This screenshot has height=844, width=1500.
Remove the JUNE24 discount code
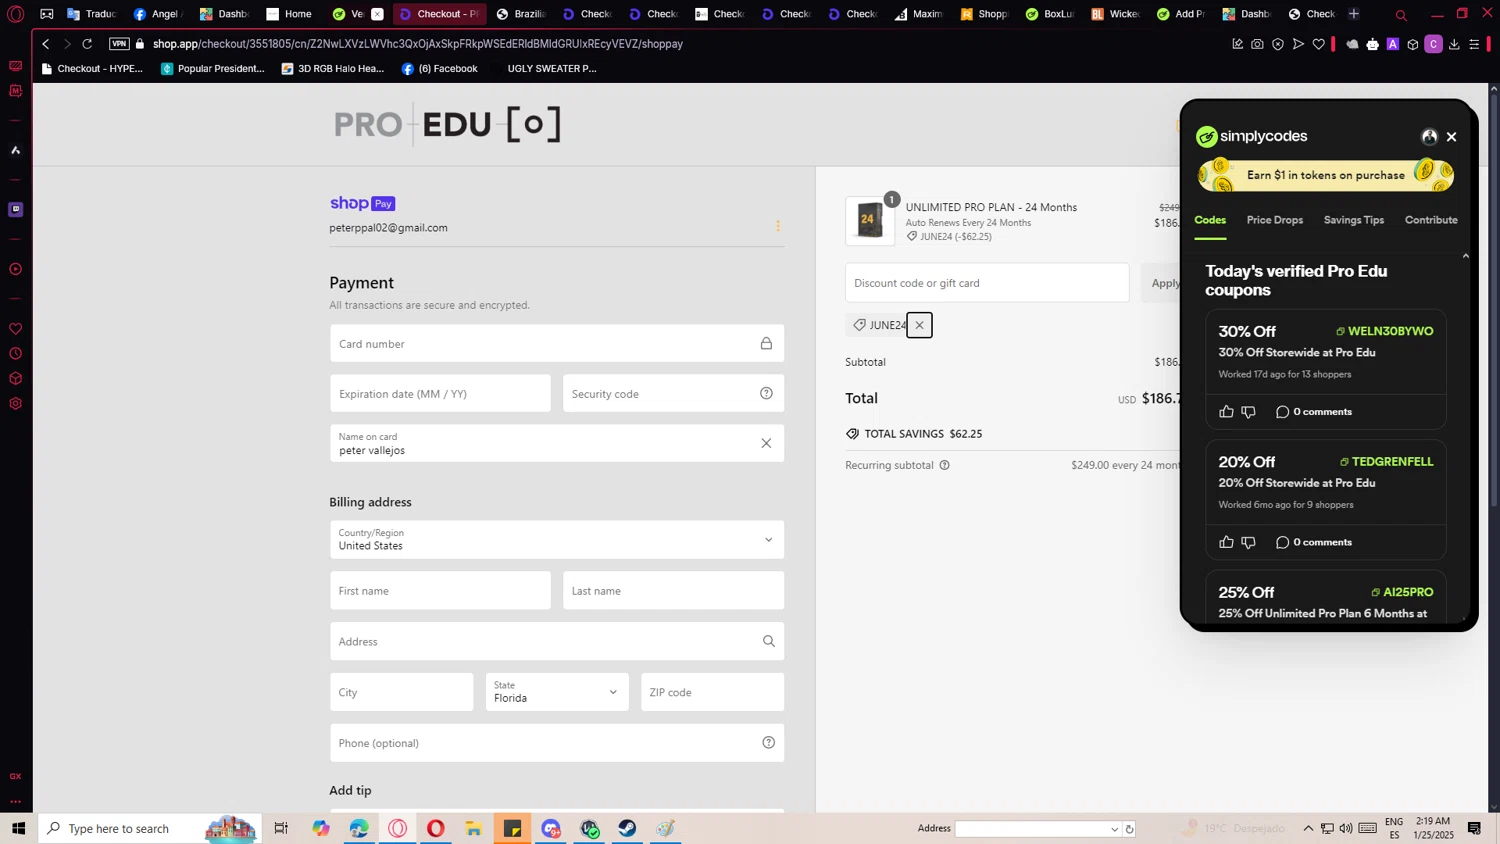(x=919, y=325)
